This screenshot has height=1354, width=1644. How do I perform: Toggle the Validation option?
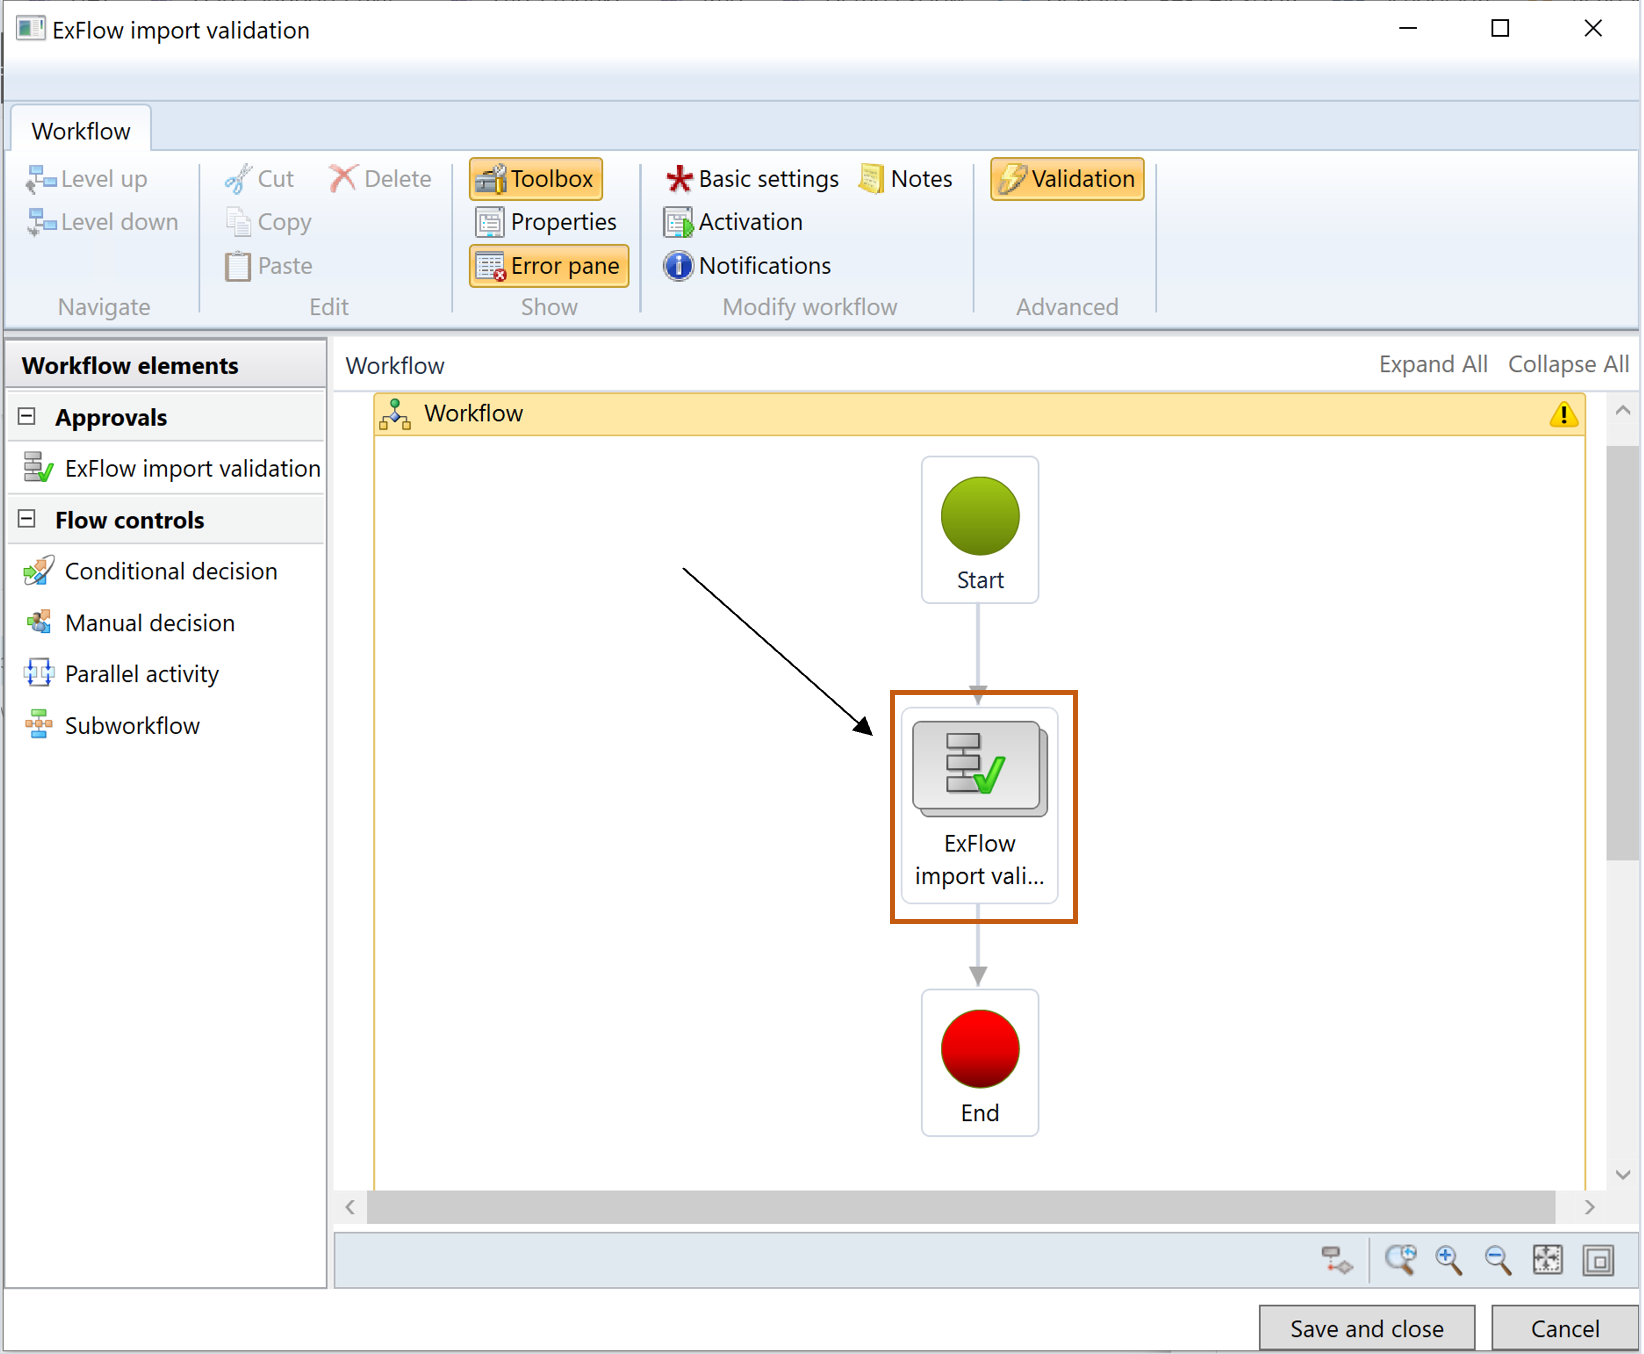coord(1067,179)
